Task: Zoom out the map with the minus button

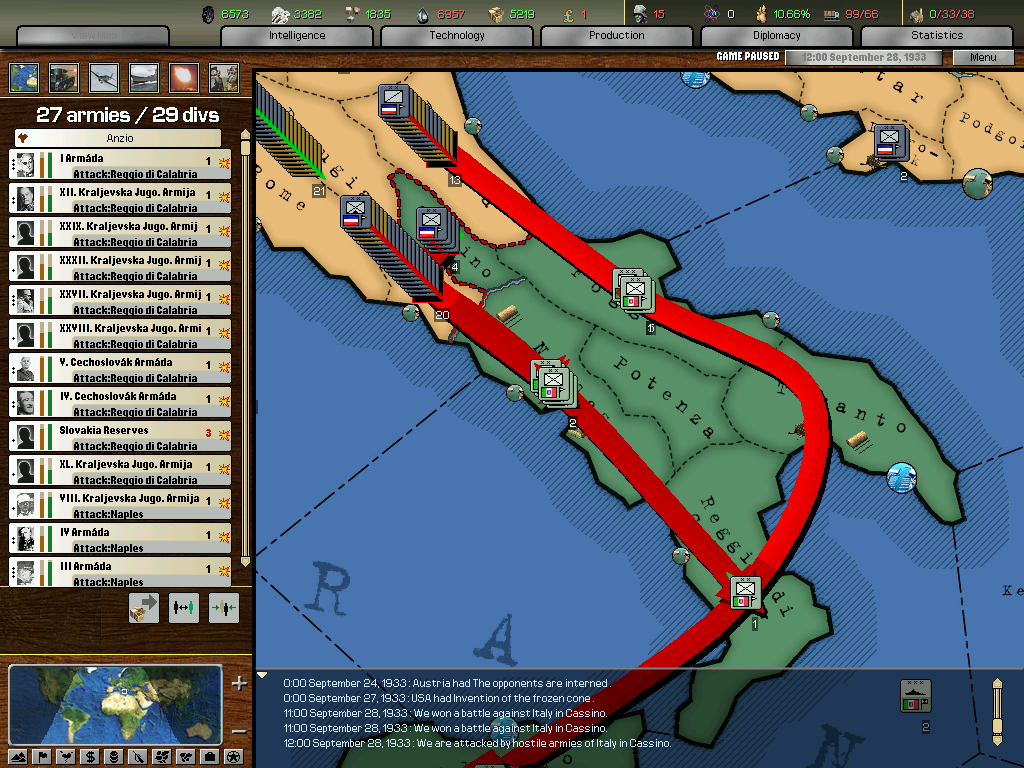Action: point(239,731)
